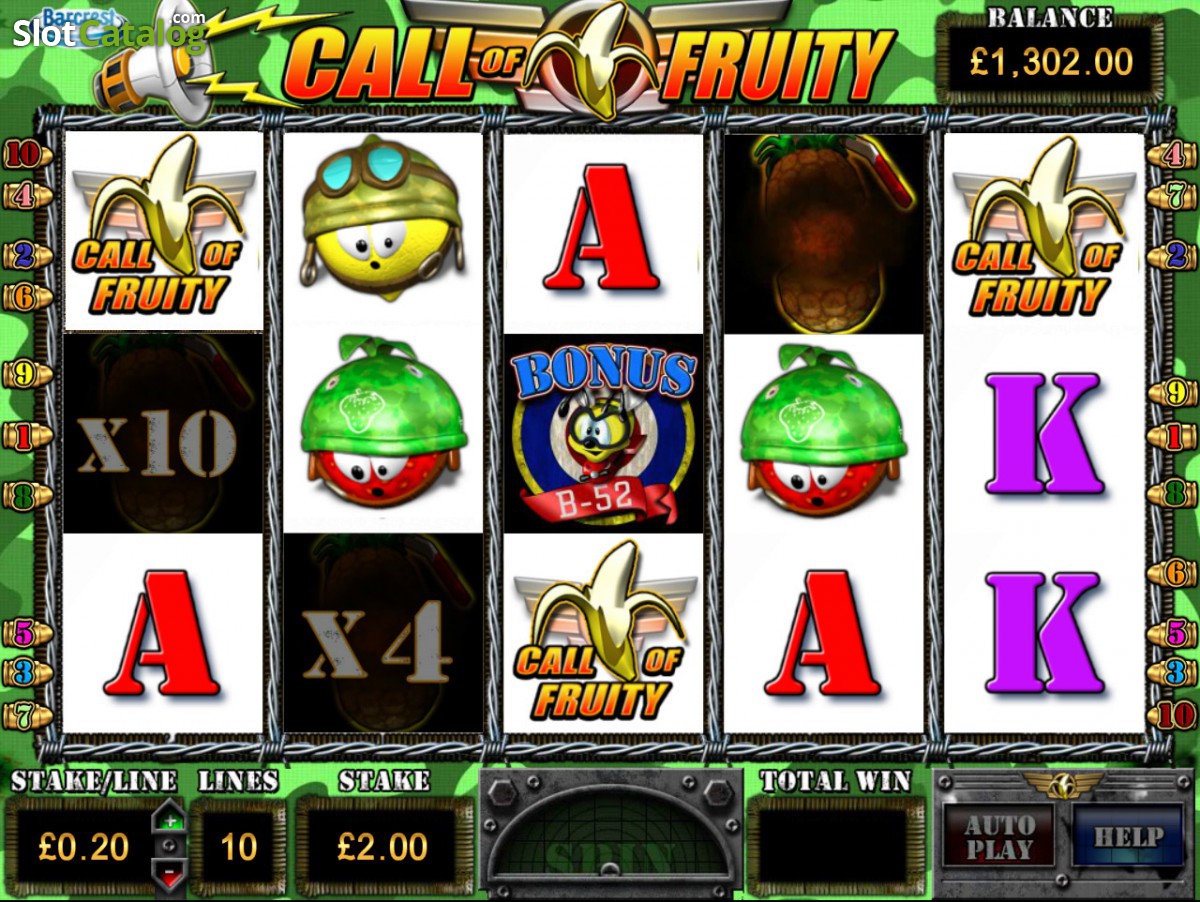Screen dimensions: 1200x902
Task: Click the £2.00 total stake display
Action: click(383, 847)
